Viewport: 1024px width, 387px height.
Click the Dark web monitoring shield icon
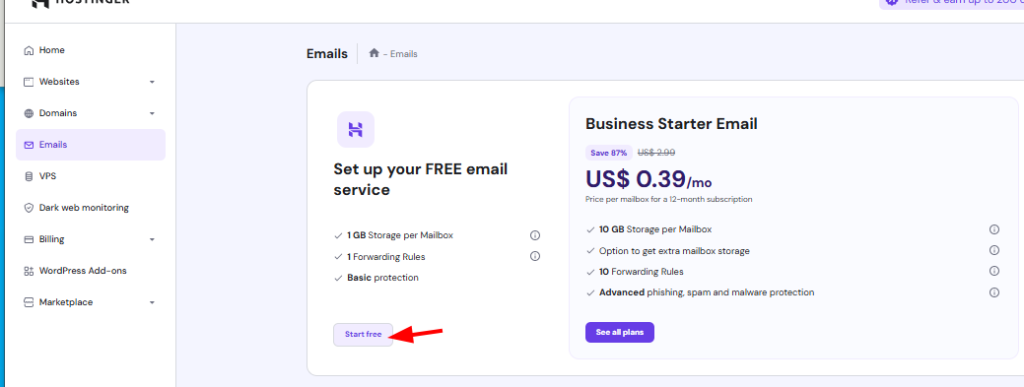point(28,208)
